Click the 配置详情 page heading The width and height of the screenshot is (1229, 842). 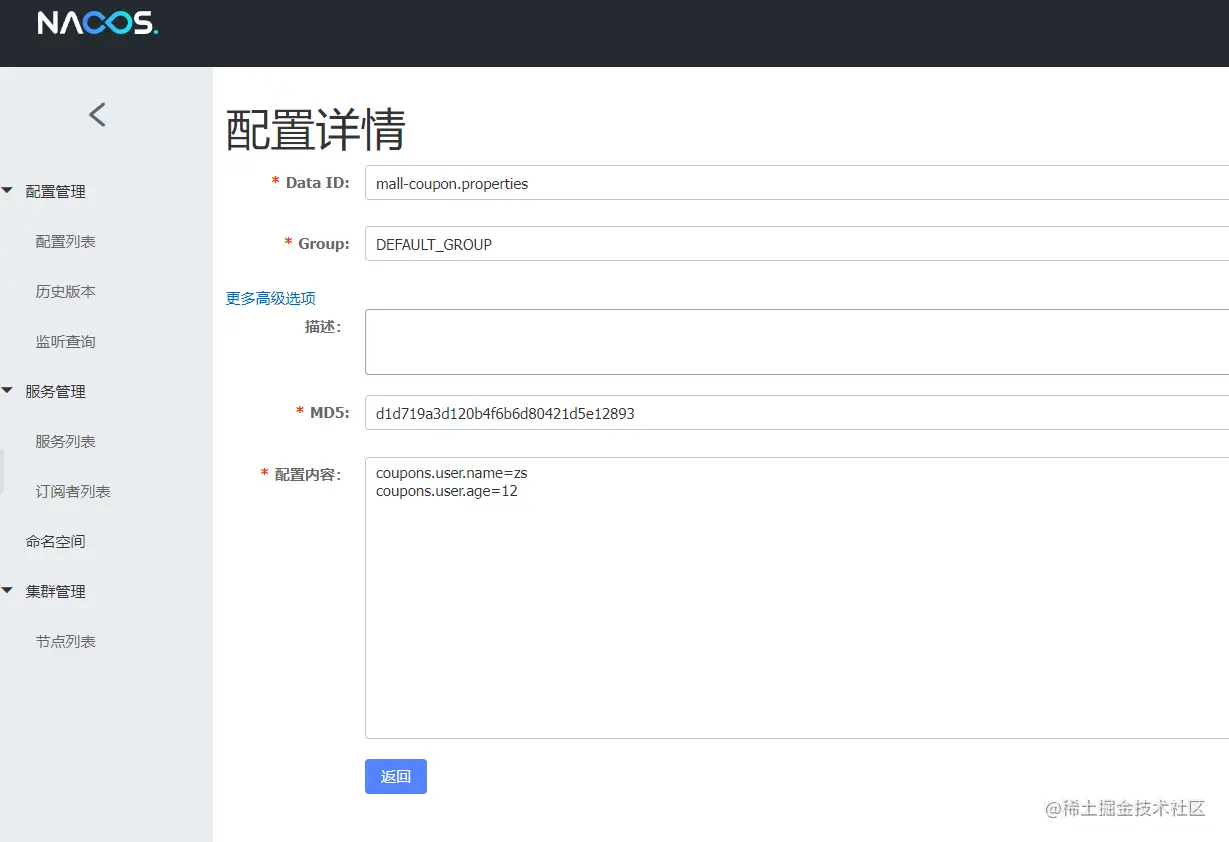point(316,130)
